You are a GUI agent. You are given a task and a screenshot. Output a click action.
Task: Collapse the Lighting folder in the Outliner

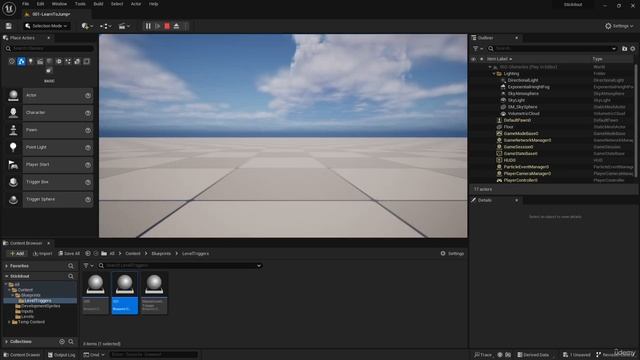point(494,74)
